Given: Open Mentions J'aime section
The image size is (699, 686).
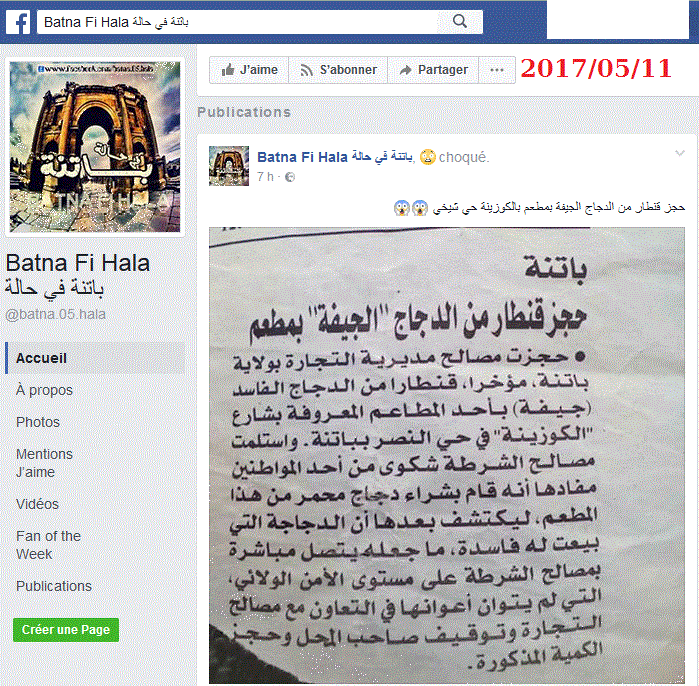Looking at the screenshot, I should (44, 463).
